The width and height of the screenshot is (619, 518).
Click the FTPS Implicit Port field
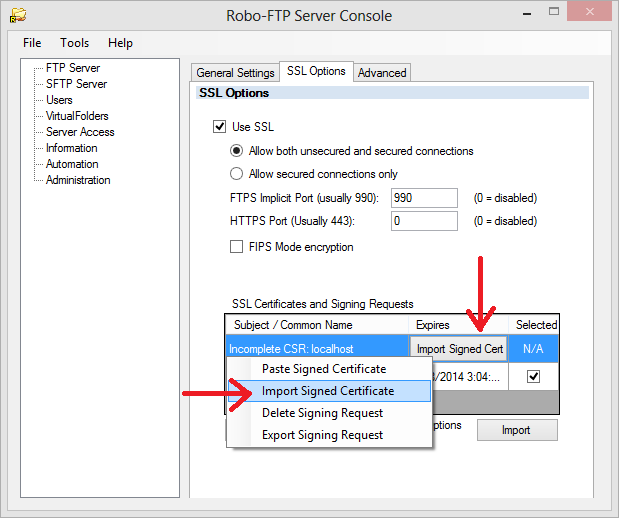424,198
